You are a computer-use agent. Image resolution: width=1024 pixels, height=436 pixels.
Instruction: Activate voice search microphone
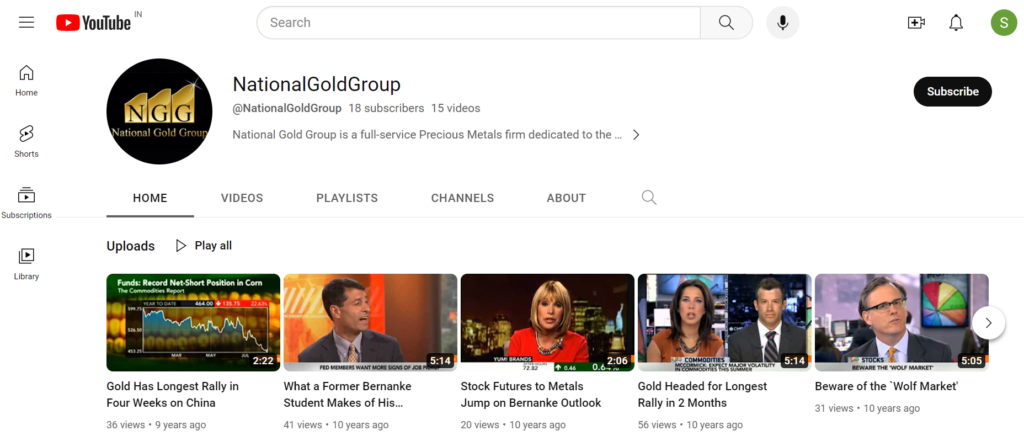[x=782, y=23]
